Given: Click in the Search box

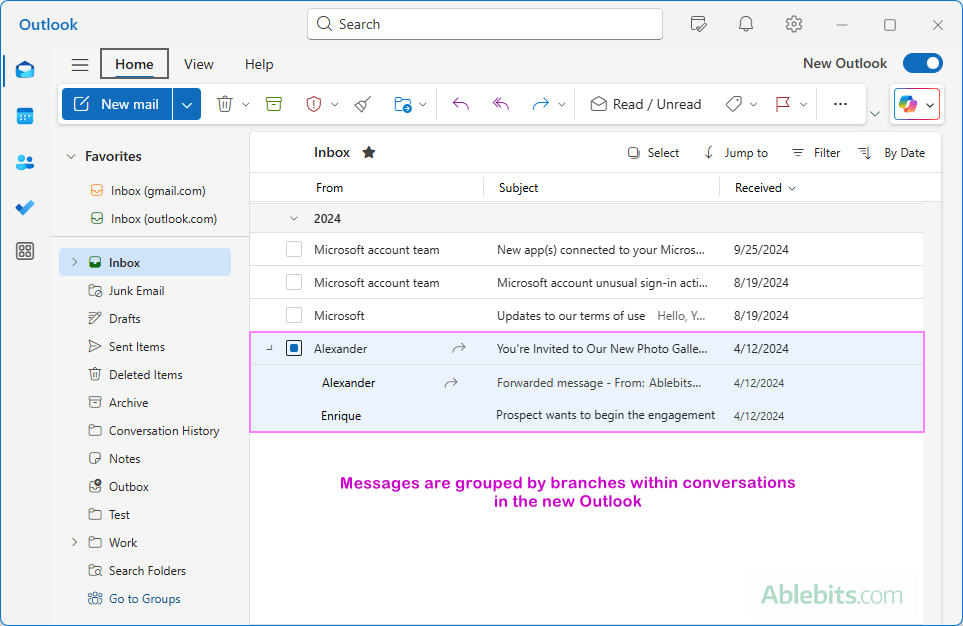Looking at the screenshot, I should coord(485,24).
